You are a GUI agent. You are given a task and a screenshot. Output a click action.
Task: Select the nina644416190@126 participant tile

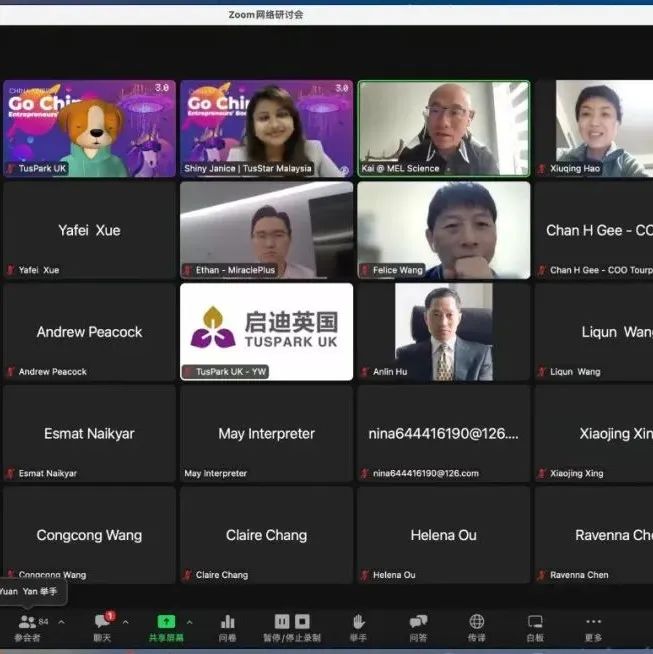pos(444,433)
